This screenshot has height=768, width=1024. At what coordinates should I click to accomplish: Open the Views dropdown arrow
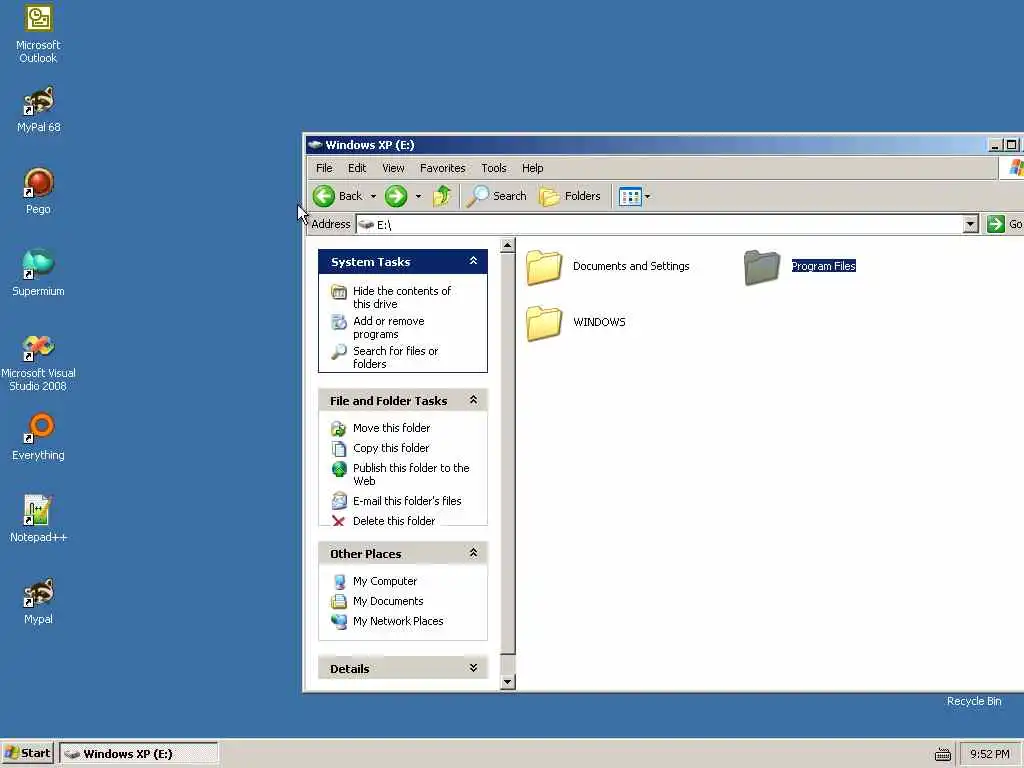point(647,196)
